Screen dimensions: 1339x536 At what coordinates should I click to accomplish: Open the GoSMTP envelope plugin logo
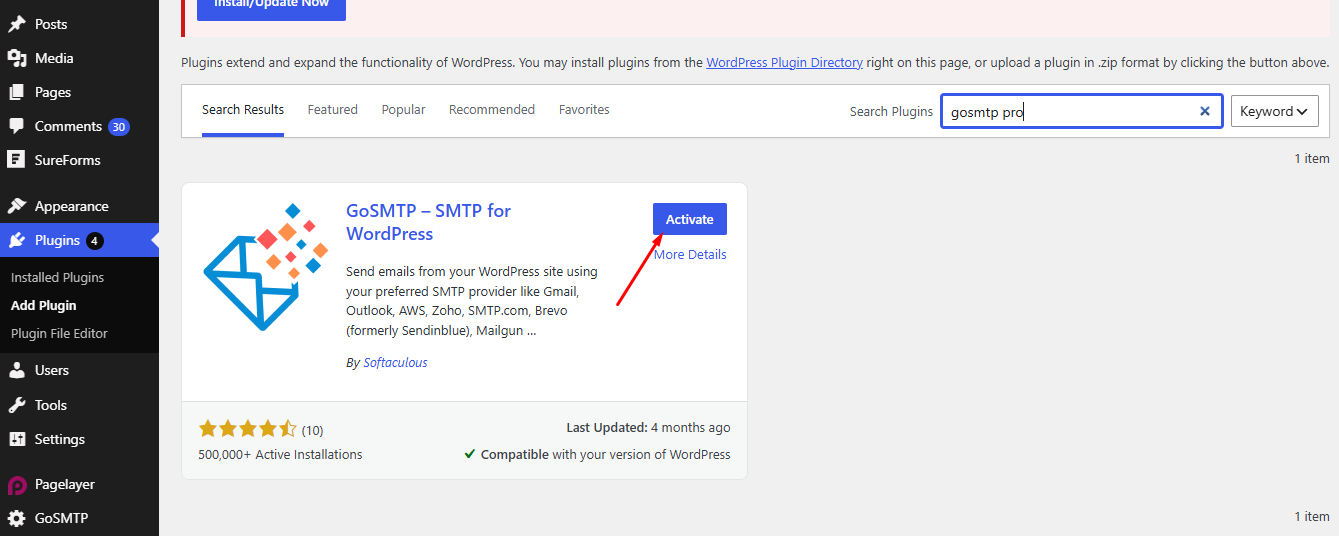[x=265, y=266]
